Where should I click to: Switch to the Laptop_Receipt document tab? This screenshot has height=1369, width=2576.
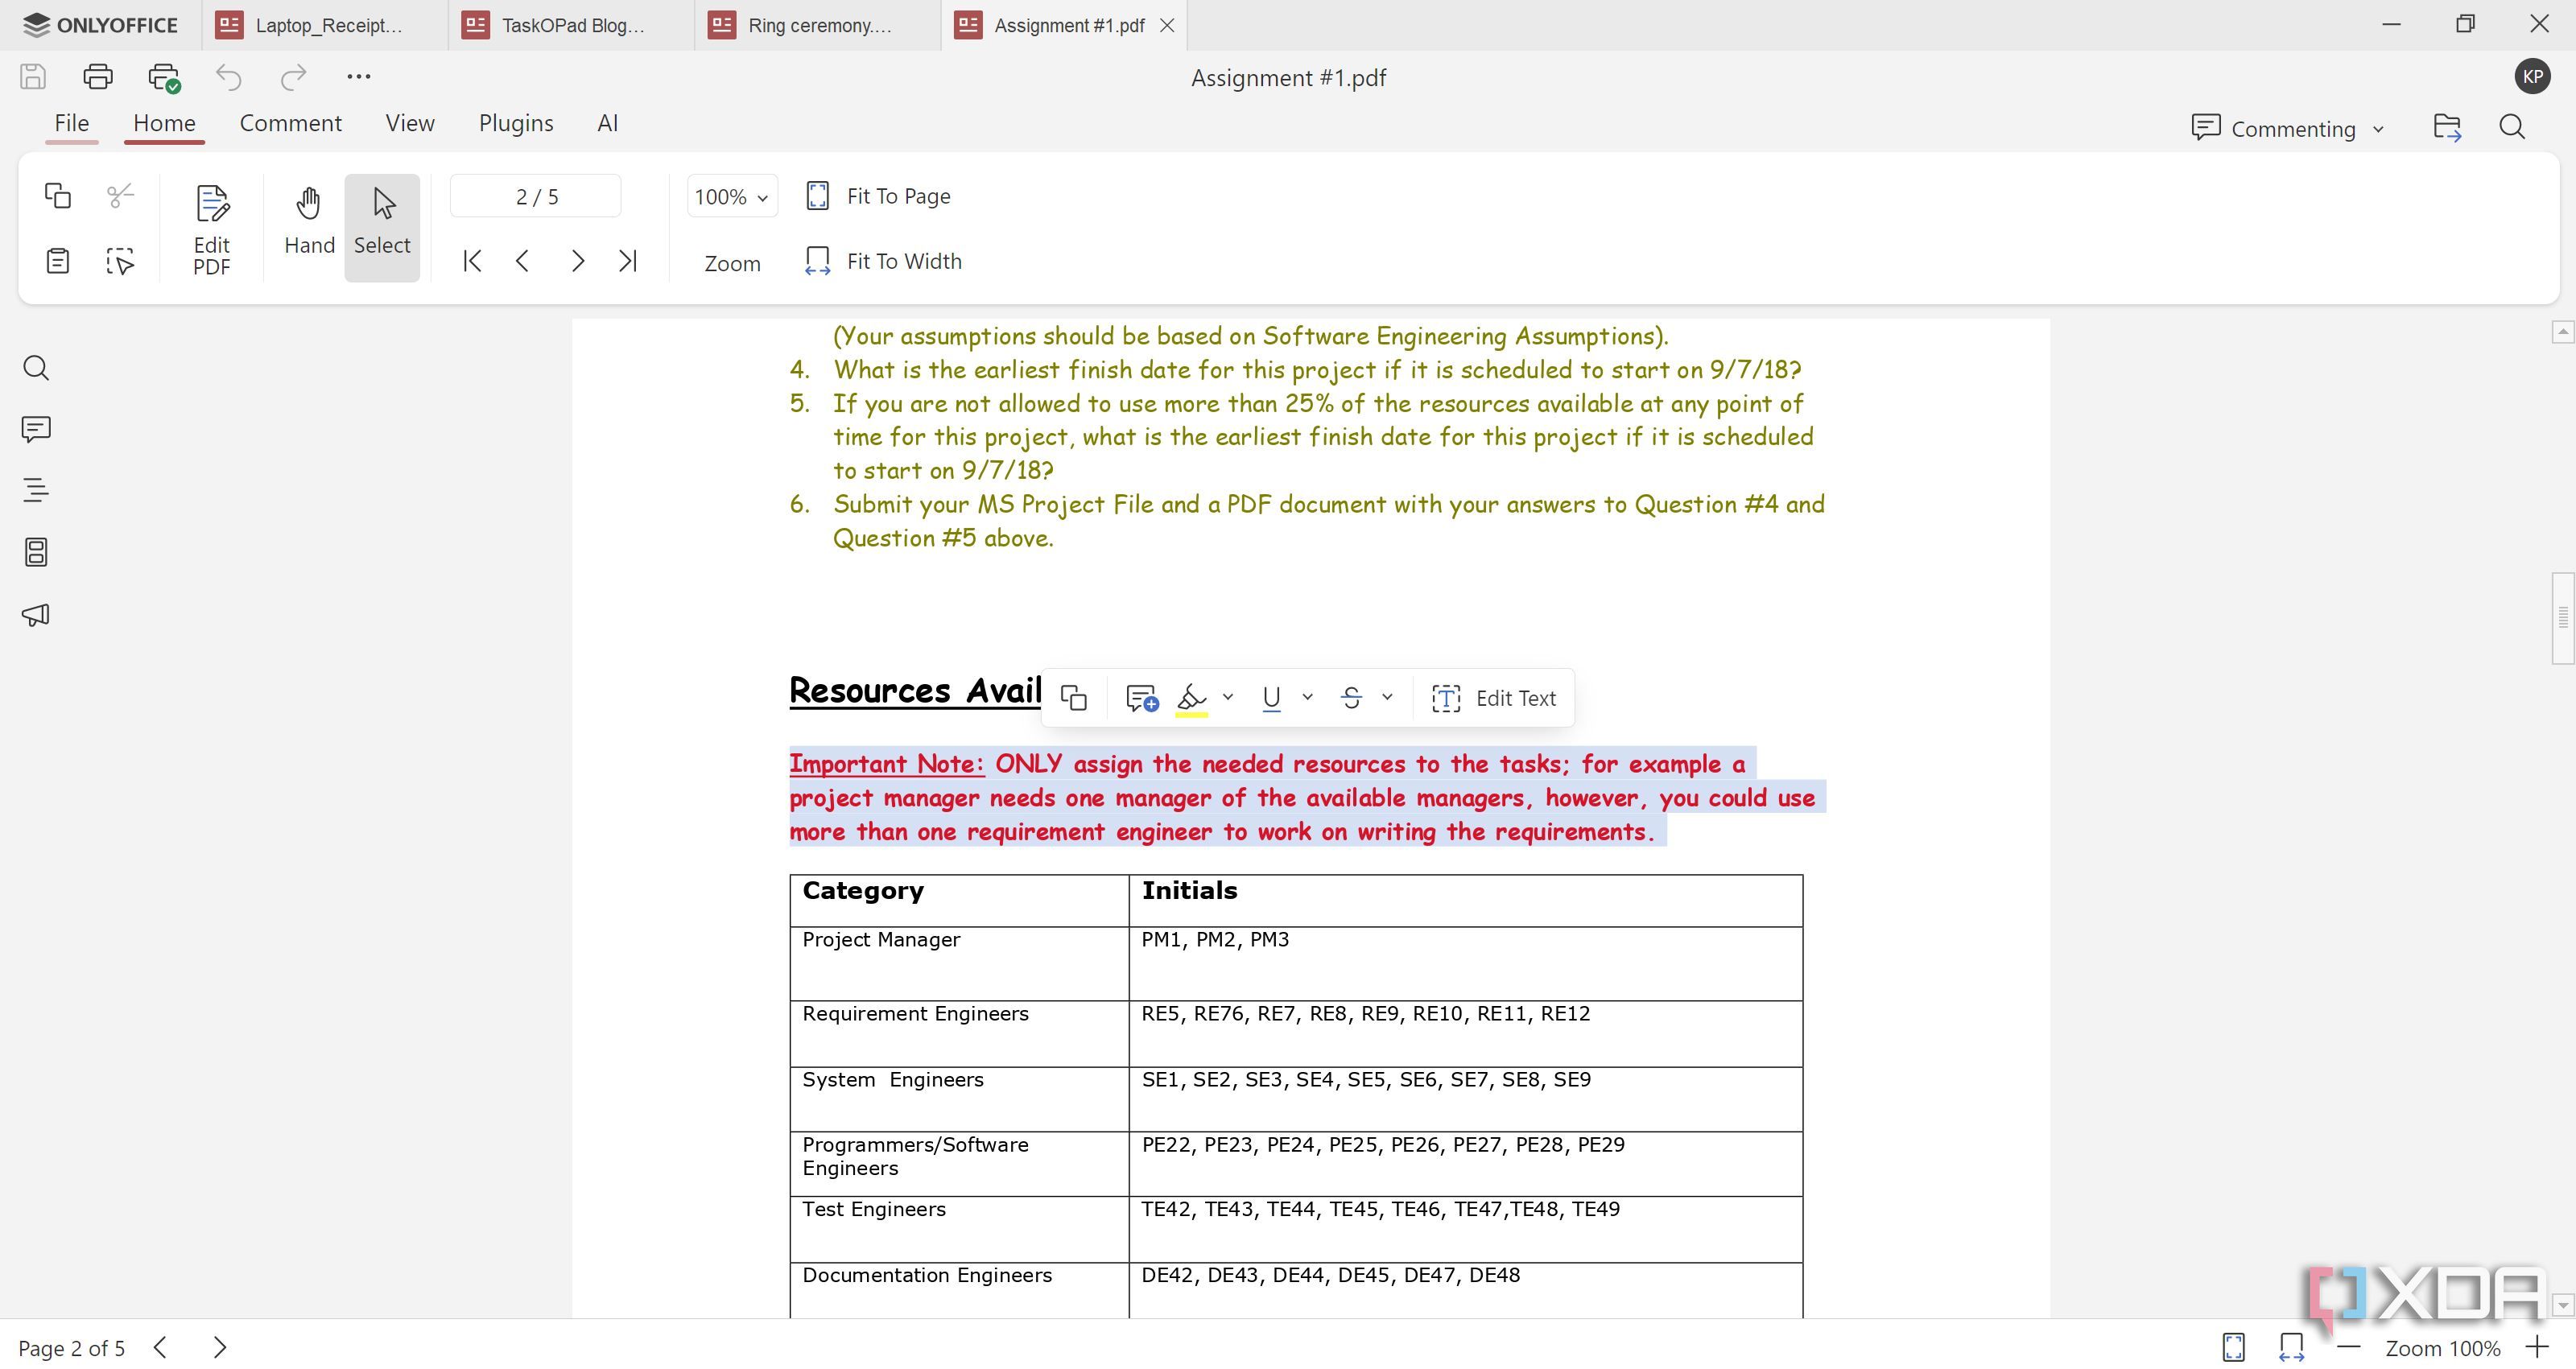[325, 25]
